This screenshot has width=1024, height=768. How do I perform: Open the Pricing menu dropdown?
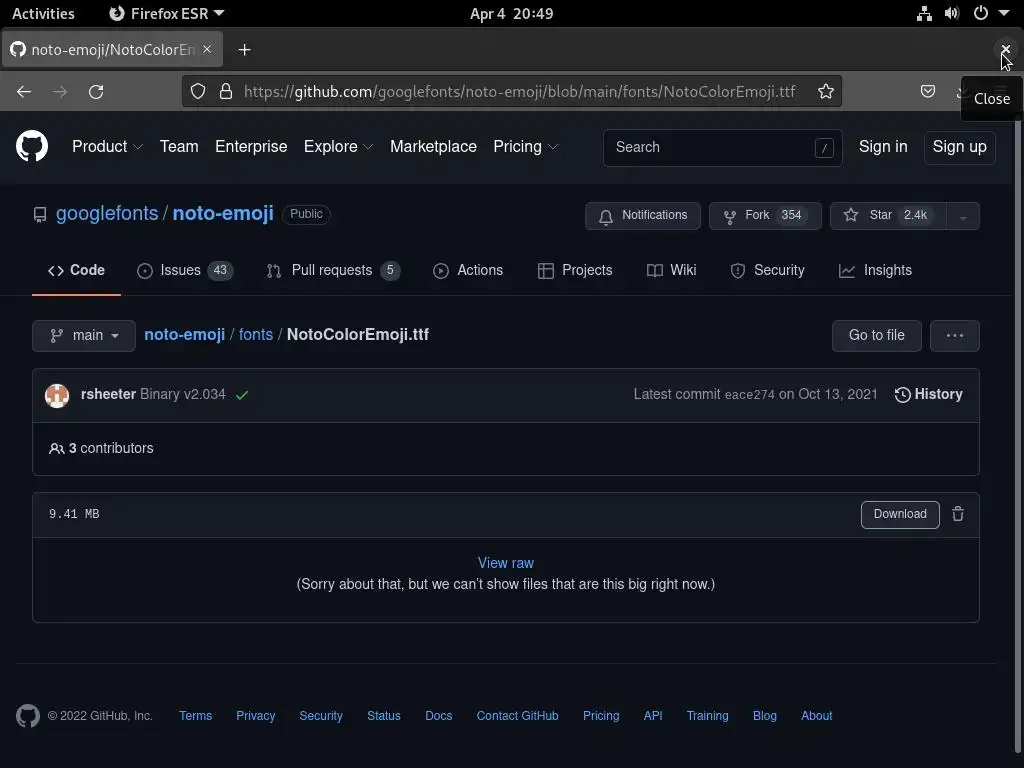(x=526, y=146)
